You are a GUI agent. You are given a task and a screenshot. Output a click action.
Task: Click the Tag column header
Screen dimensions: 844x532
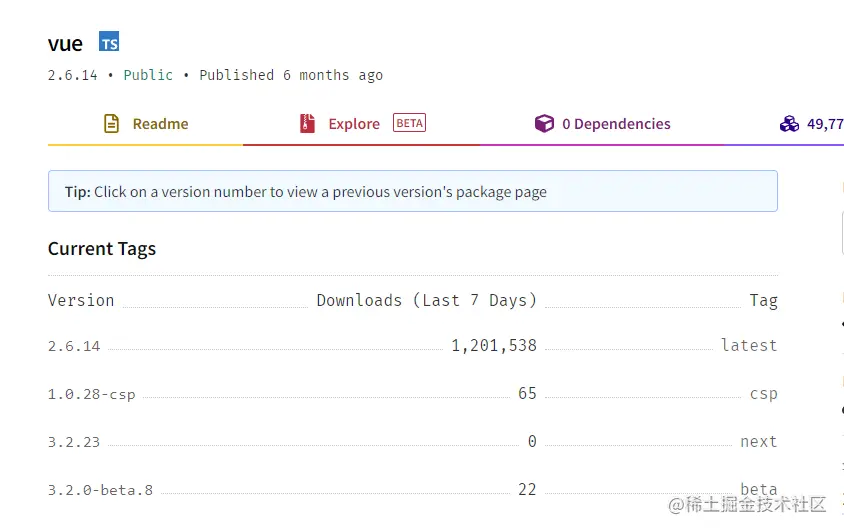[764, 300]
